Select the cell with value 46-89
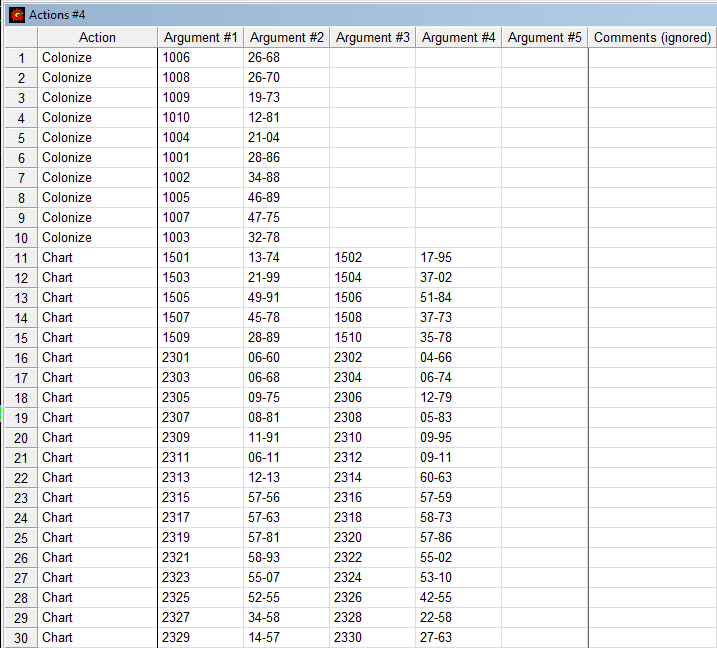This screenshot has height=648, width=717. pos(286,197)
